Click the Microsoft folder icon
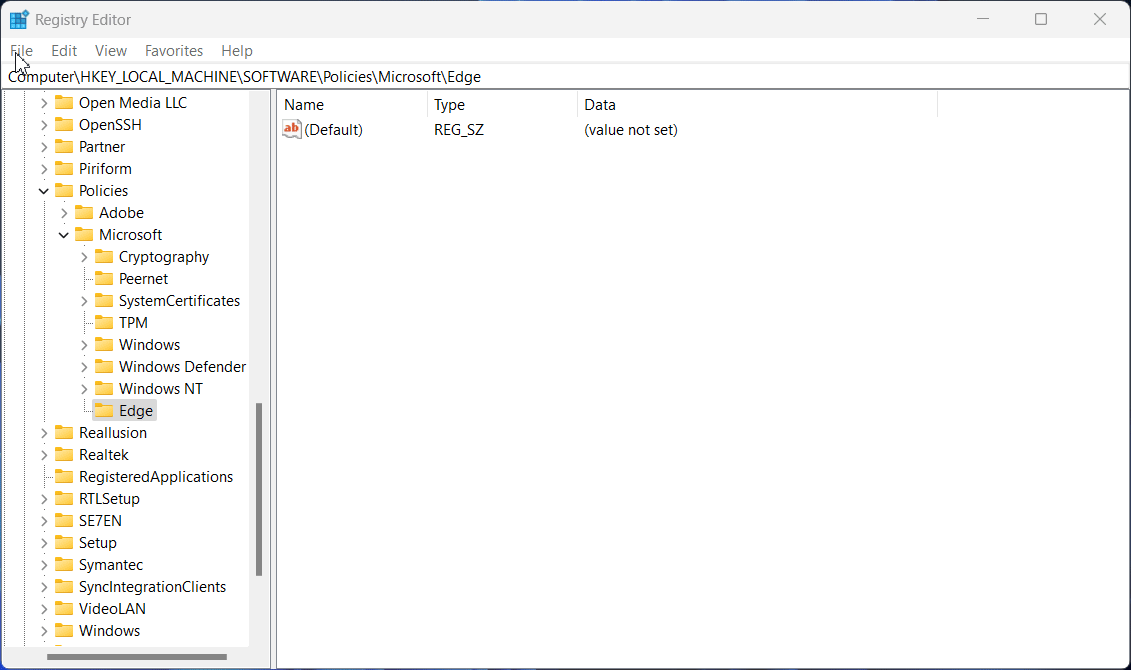The height and width of the screenshot is (670, 1131). [84, 234]
